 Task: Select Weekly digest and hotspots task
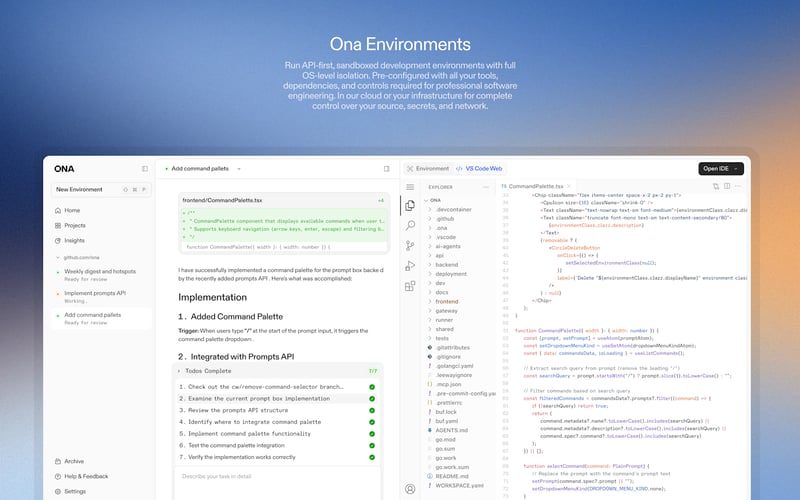(100, 275)
